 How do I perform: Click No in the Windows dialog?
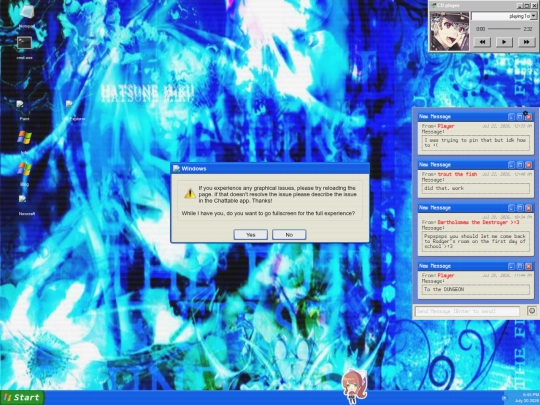(x=289, y=235)
